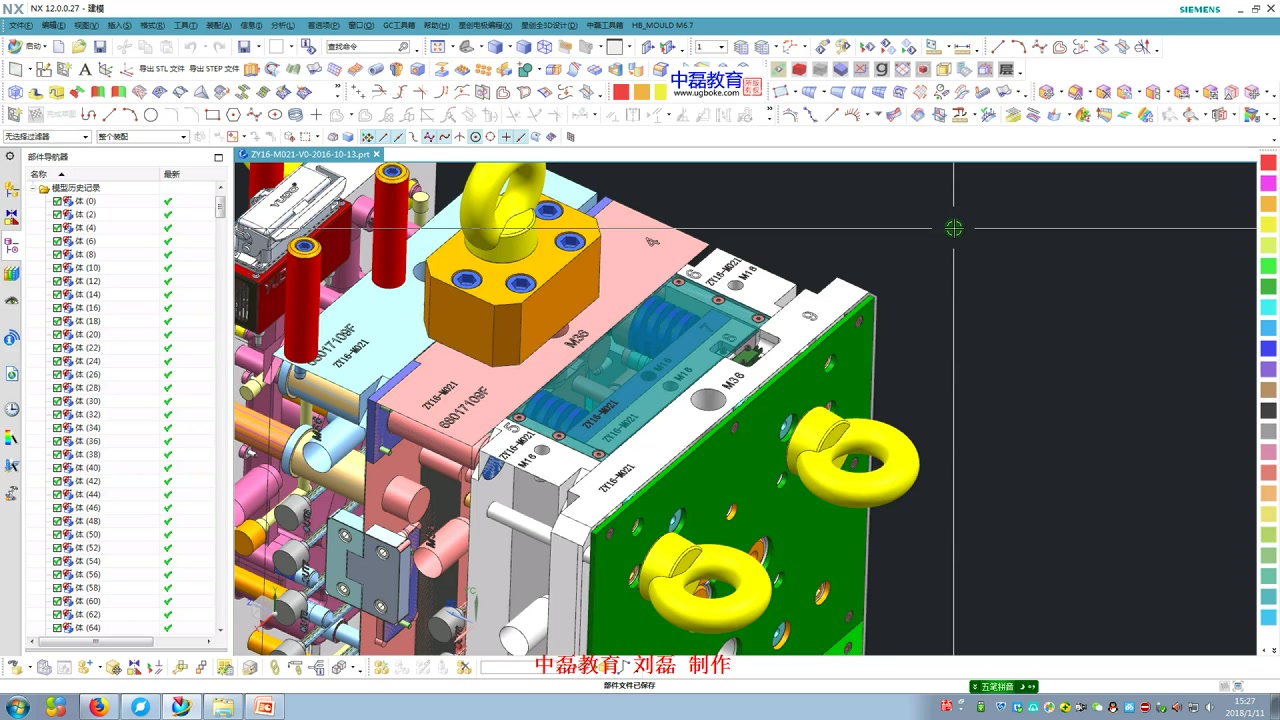This screenshot has height=720, width=1280.
Task: Collapse the 模型历史记录 tree node
Action: pos(33,188)
